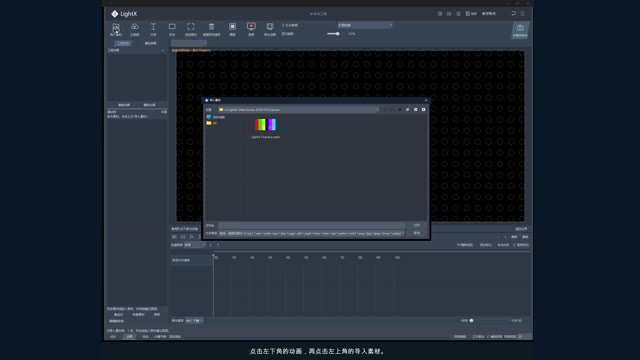Screen dimensions: 640x360
Task: Click the file name input field
Action: point(311,225)
